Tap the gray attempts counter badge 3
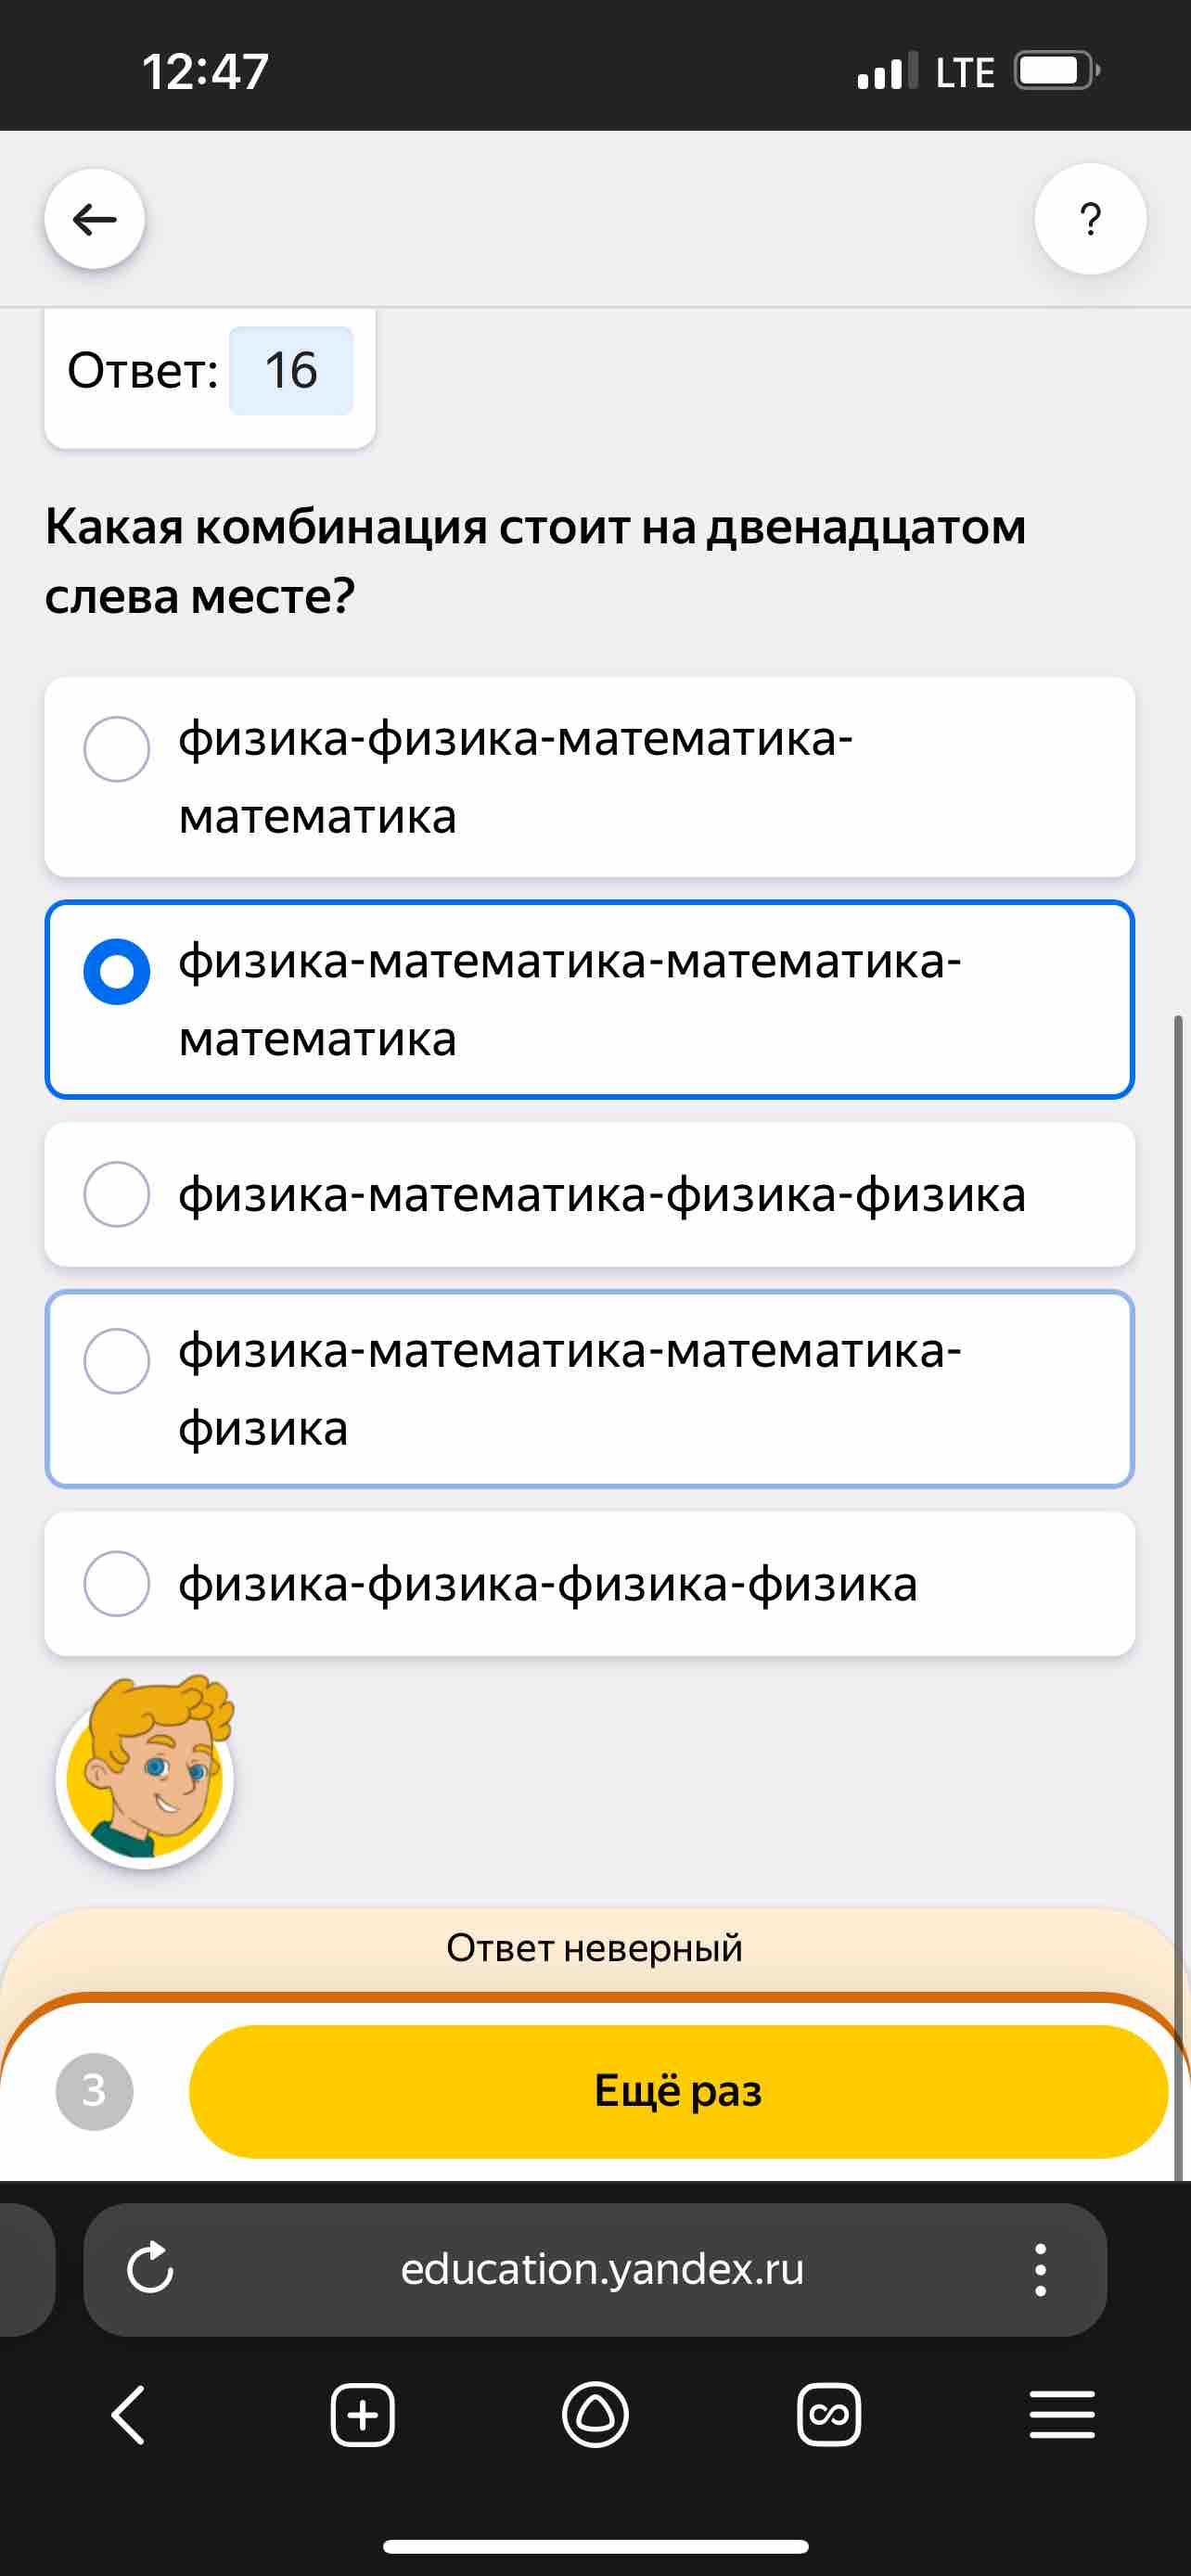 tap(94, 2091)
